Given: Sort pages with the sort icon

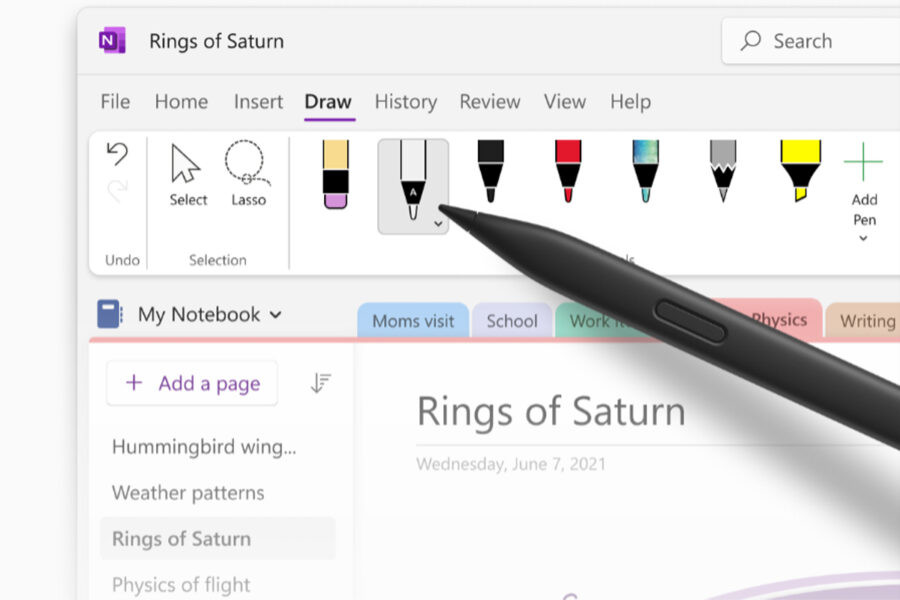Looking at the screenshot, I should [x=320, y=383].
